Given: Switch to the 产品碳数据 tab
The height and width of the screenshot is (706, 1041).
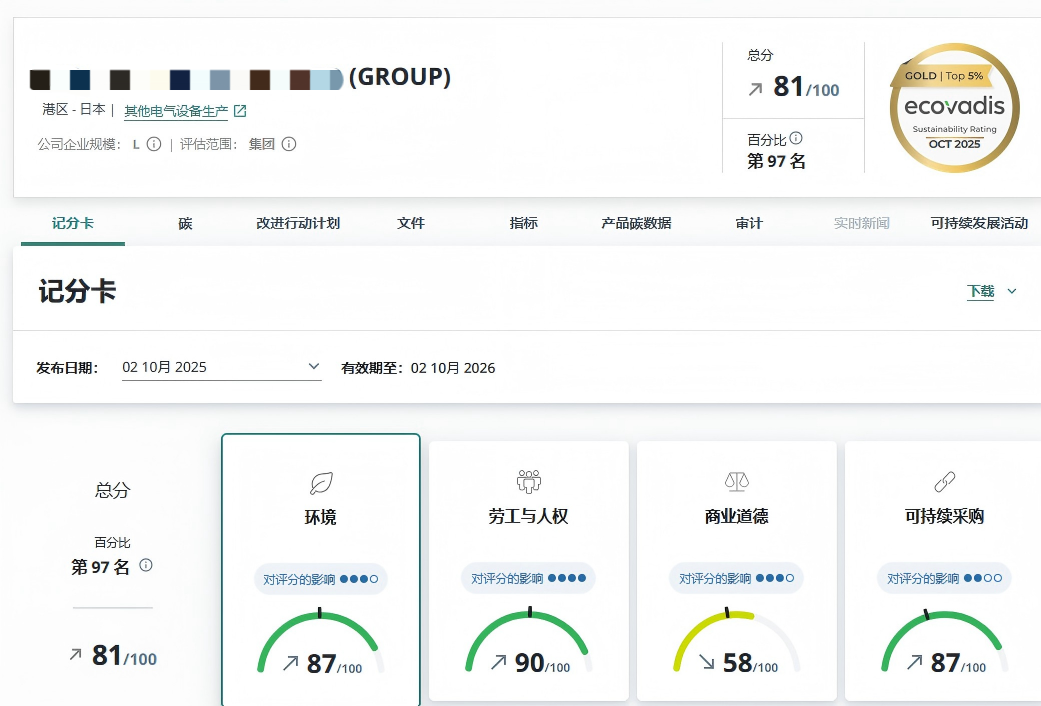Looking at the screenshot, I should [x=636, y=224].
